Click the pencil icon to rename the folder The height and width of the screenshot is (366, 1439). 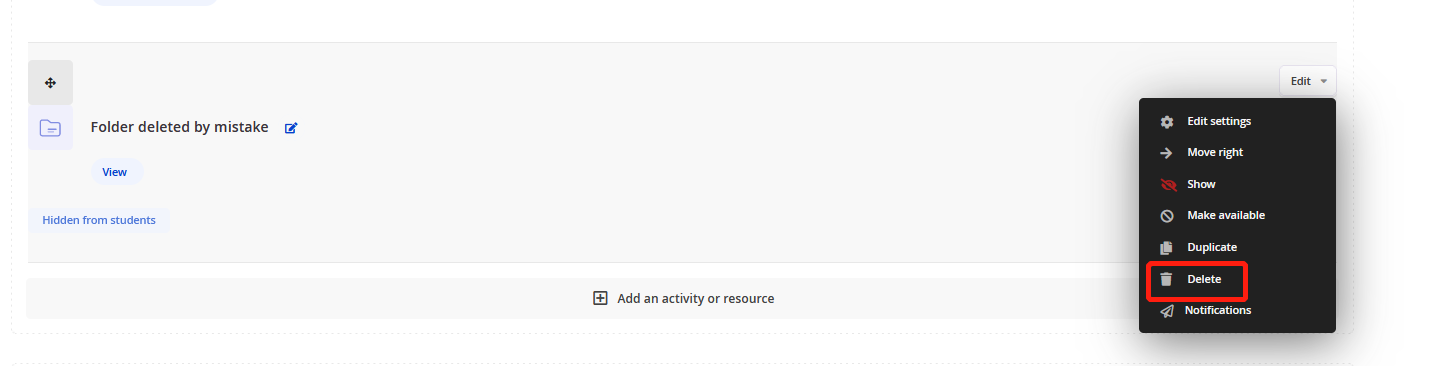click(x=291, y=128)
